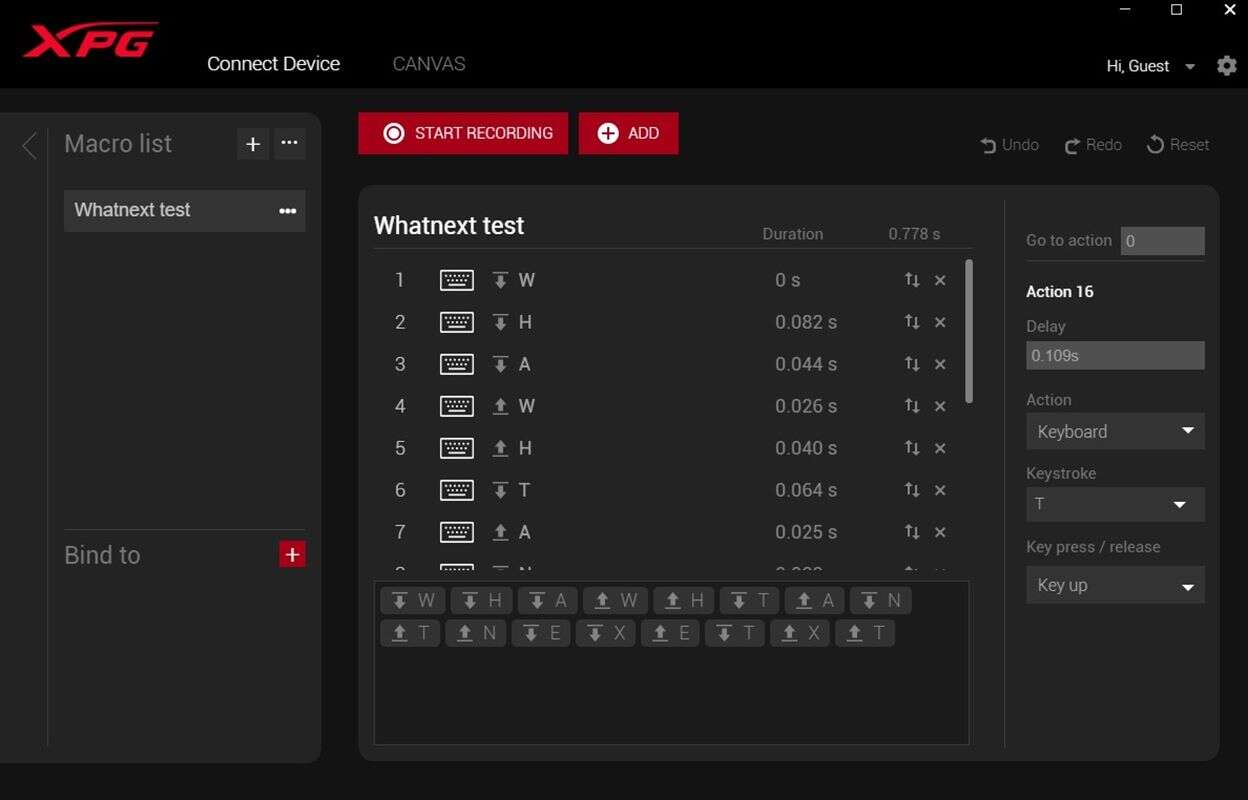Screen dimensions: 1248x800
Task: Open options for the Whatnext test macro
Action: click(287, 210)
